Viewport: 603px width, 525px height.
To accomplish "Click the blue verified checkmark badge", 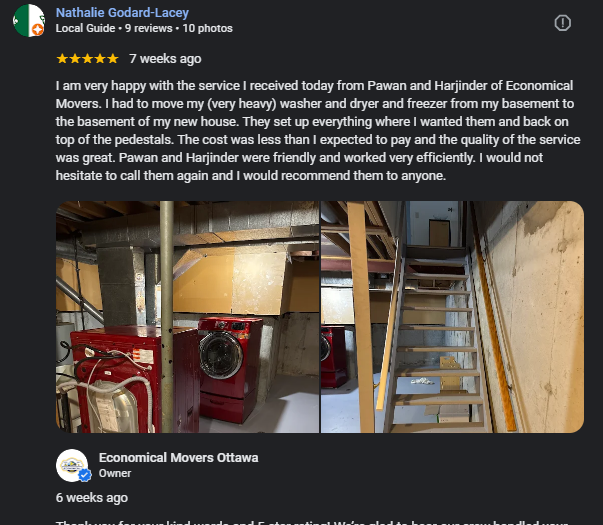I will pyautogui.click(x=85, y=475).
